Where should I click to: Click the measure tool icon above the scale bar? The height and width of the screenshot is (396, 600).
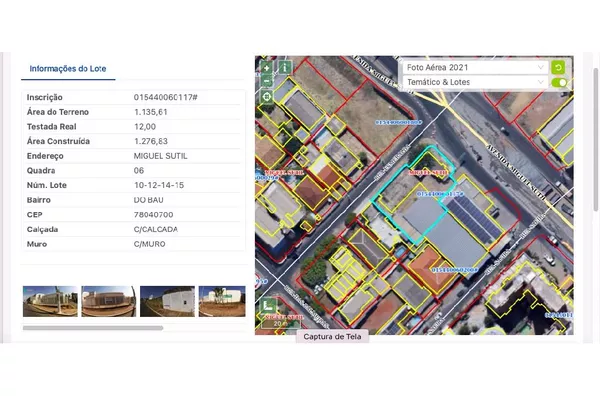point(269,305)
